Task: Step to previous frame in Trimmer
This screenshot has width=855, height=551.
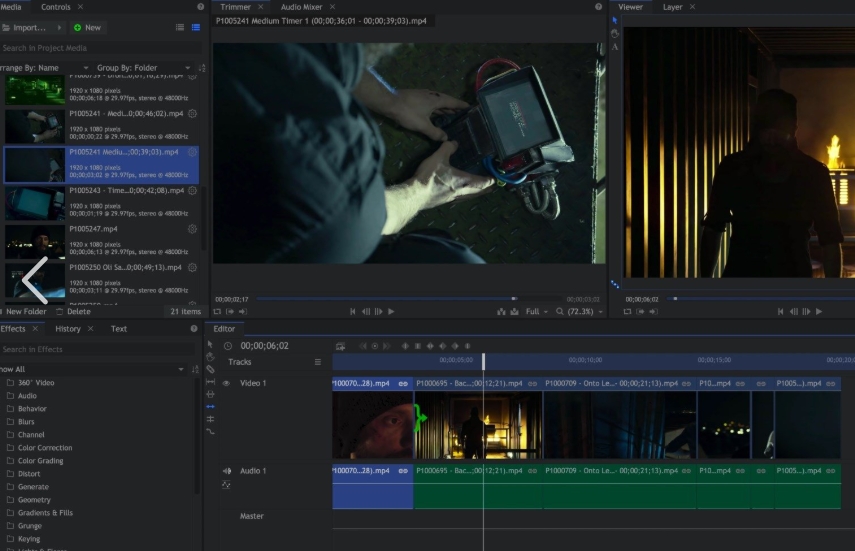Action: coord(366,312)
